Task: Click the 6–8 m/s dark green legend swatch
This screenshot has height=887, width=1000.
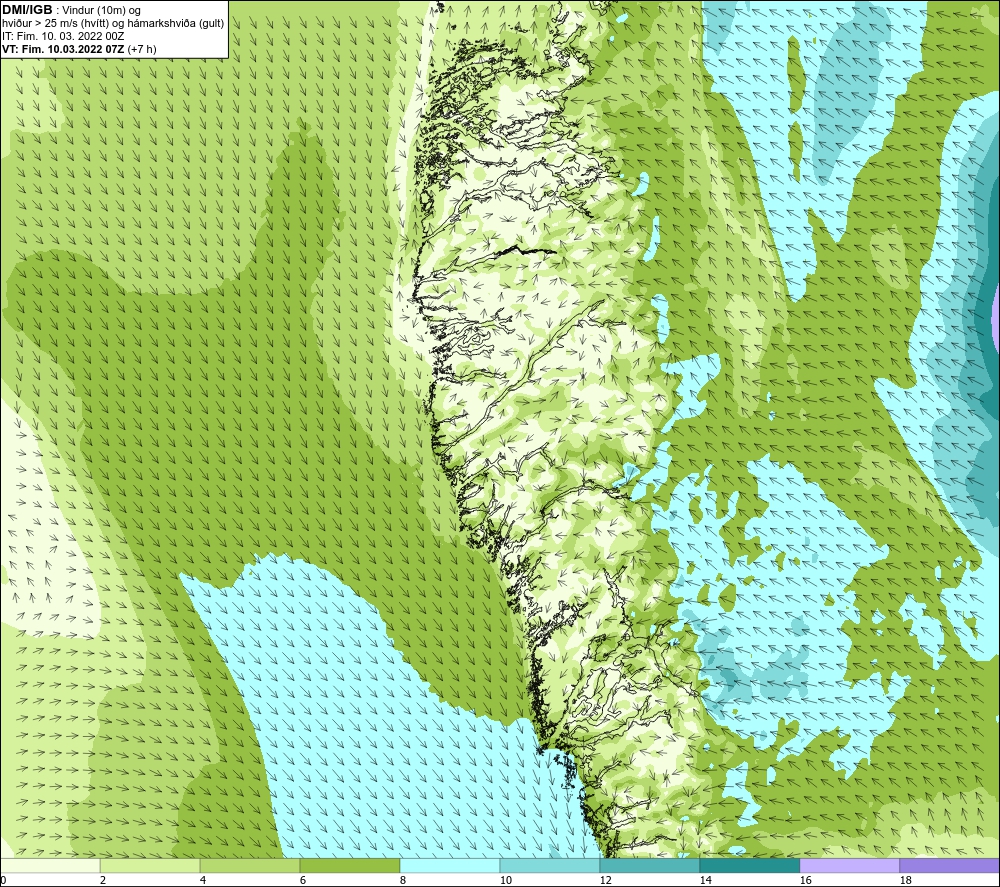Action: click(350, 866)
